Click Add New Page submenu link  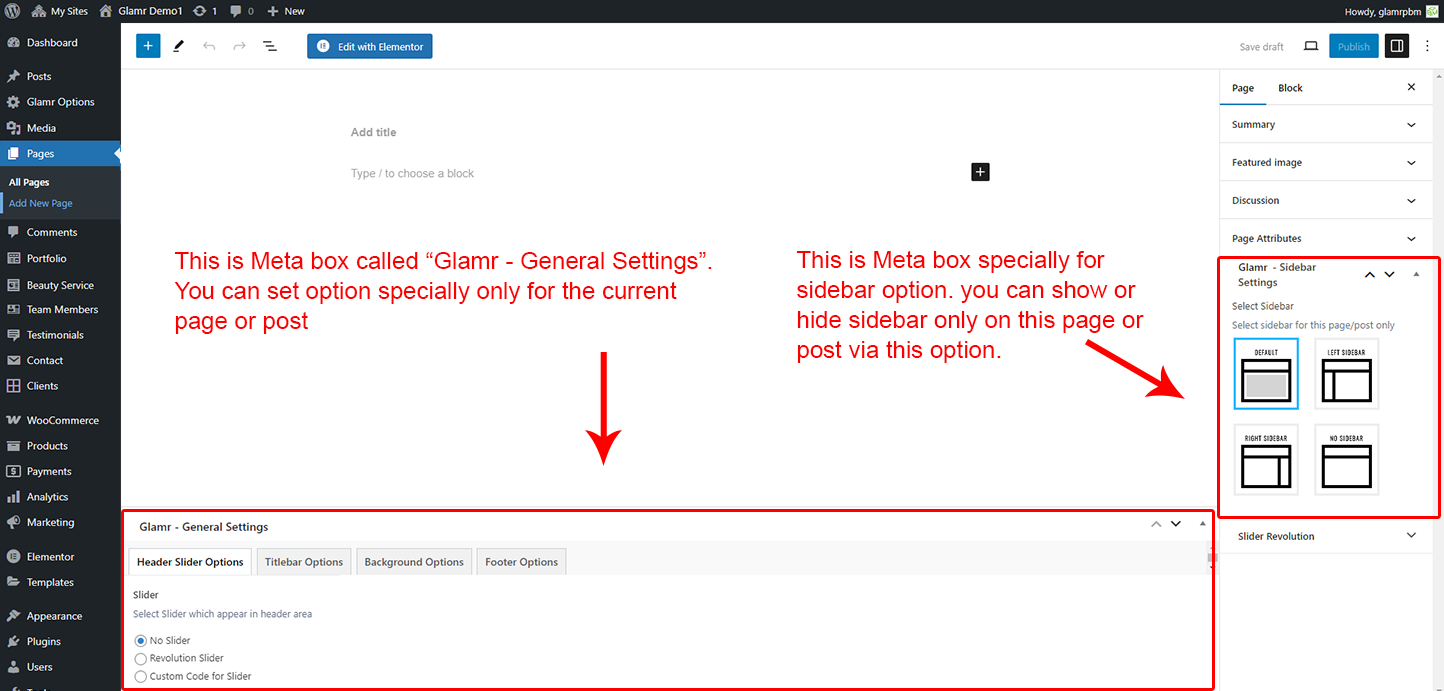click(x=41, y=203)
